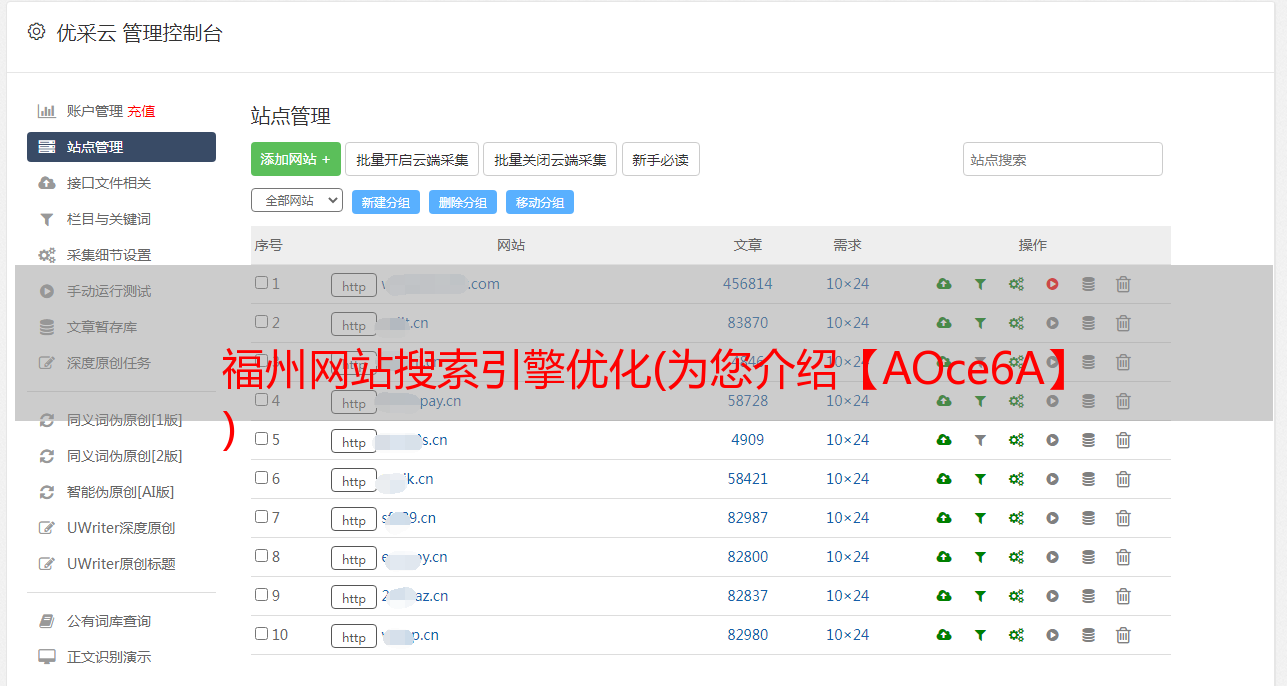Click the database icon for the 82980 site
Image resolution: width=1287 pixels, height=686 pixels.
[x=1088, y=635]
